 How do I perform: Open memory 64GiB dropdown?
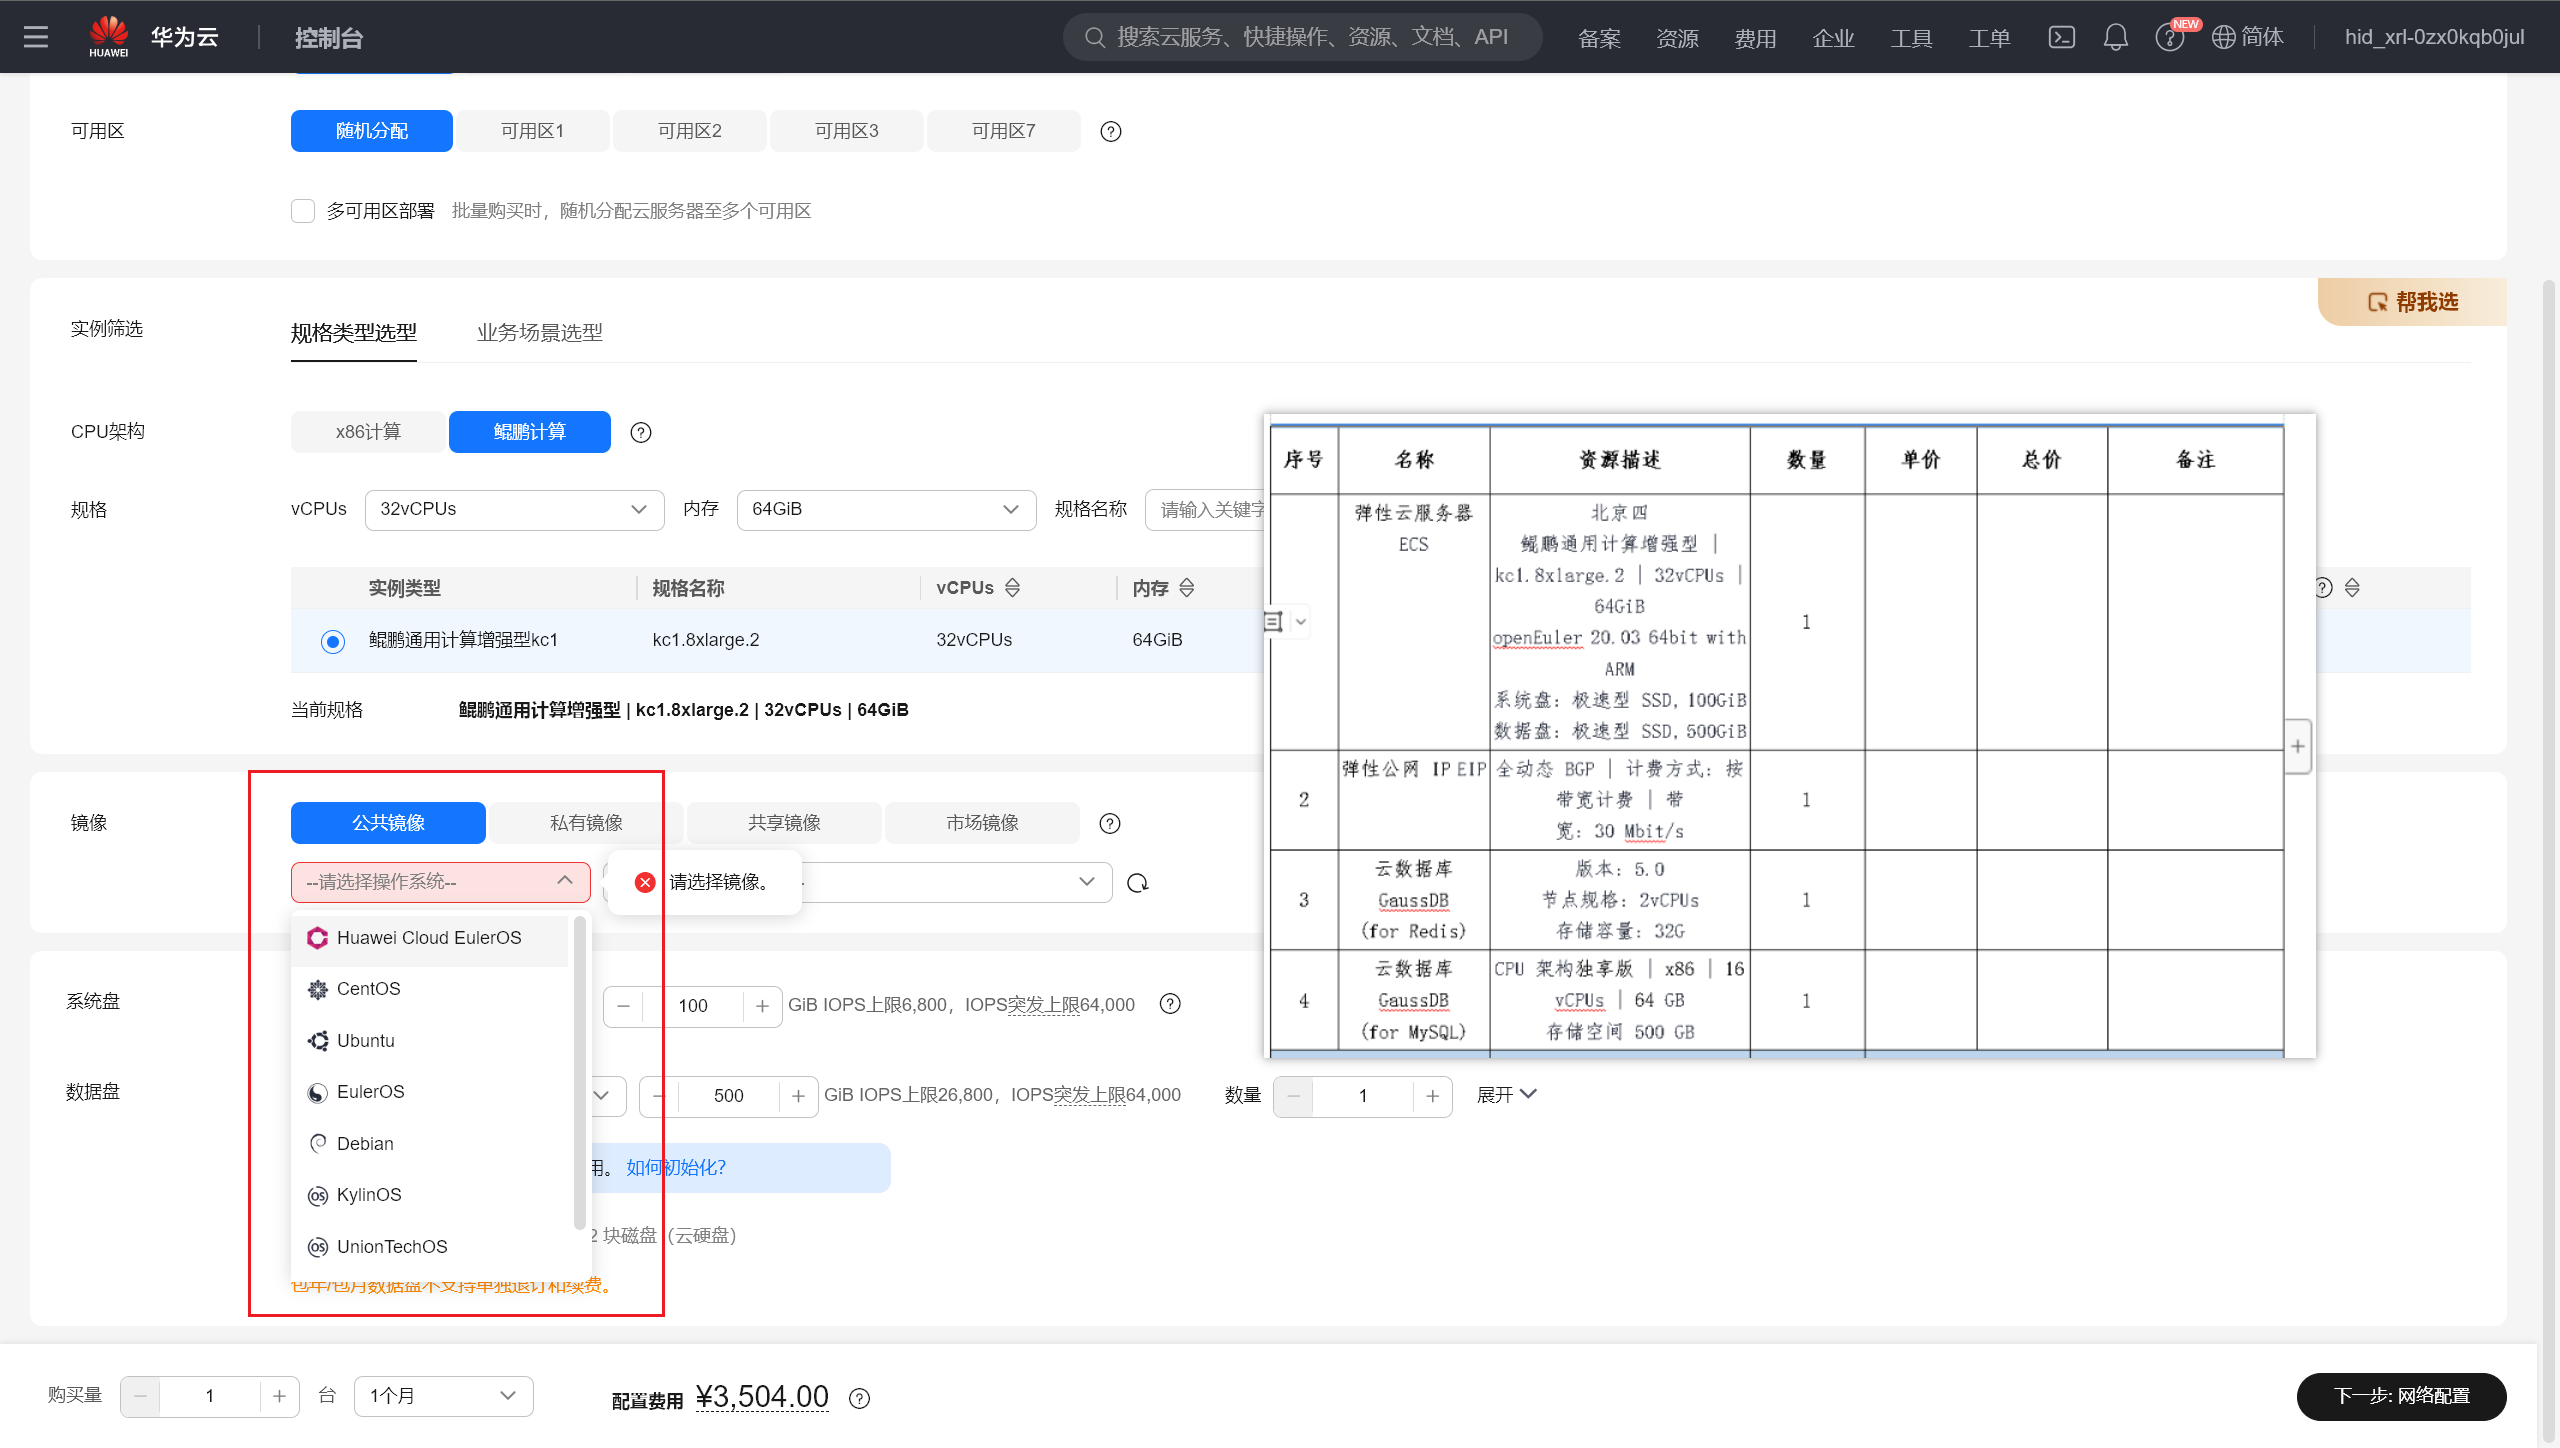click(886, 510)
